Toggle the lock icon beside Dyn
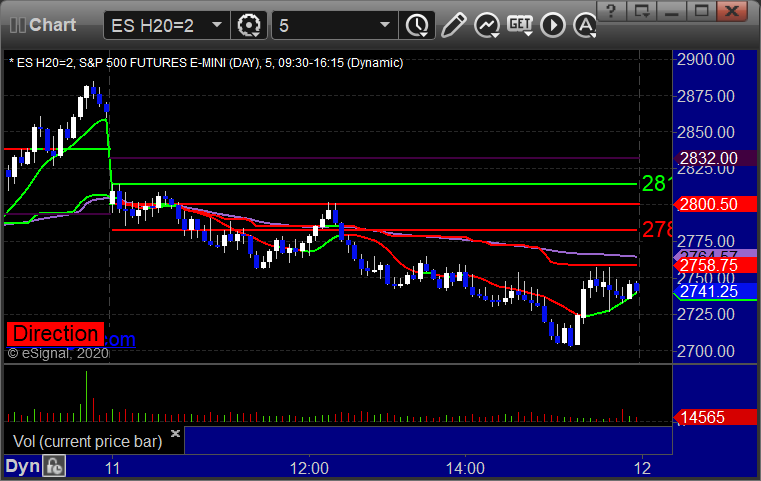761x481 pixels. click(x=53, y=466)
